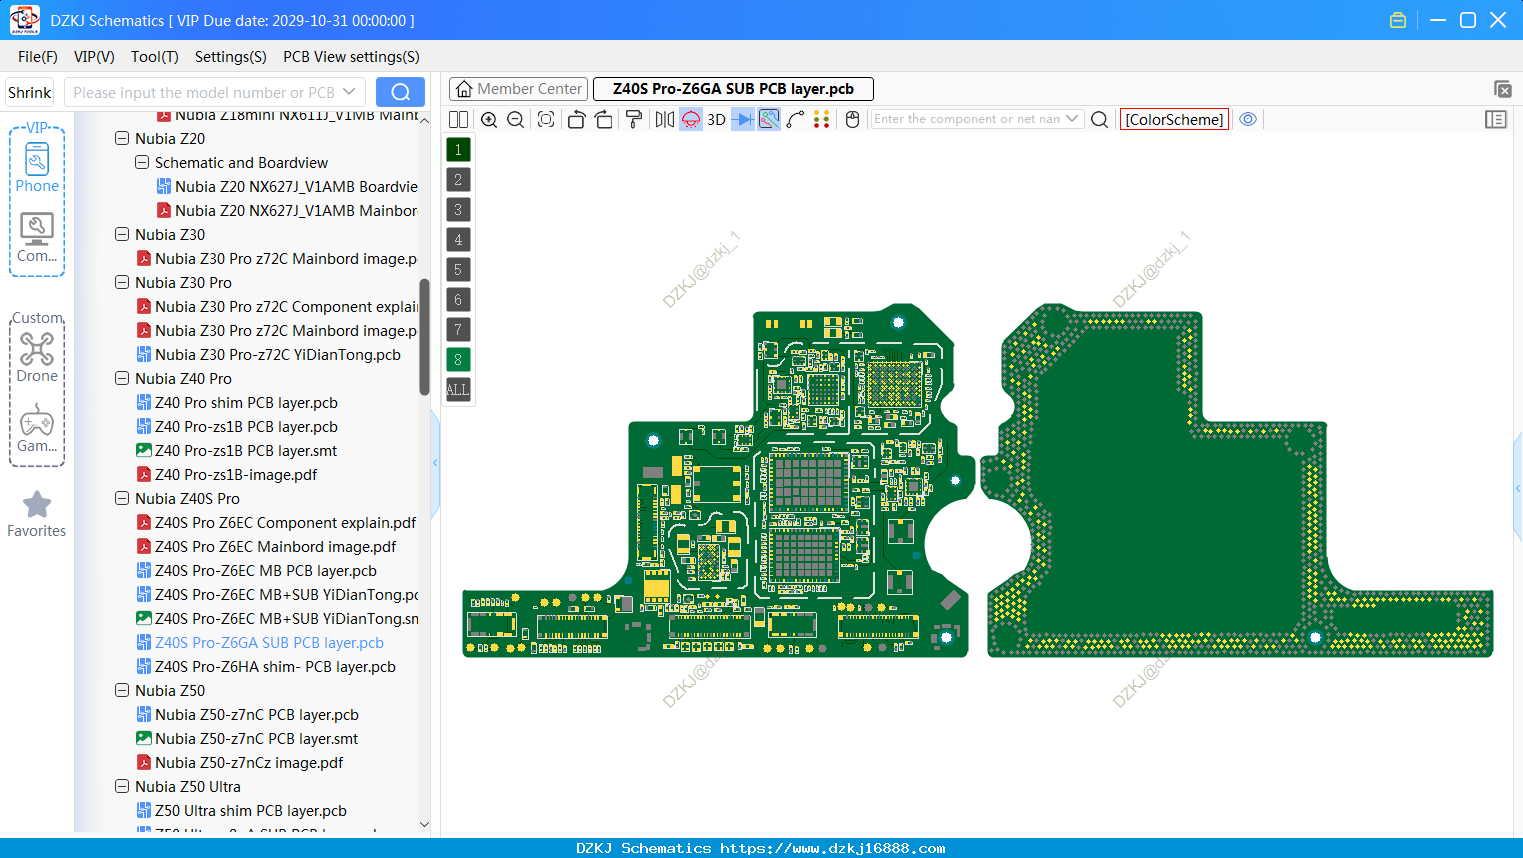The height and width of the screenshot is (858, 1523).
Task: Select the paint roller tool
Action: click(634, 119)
